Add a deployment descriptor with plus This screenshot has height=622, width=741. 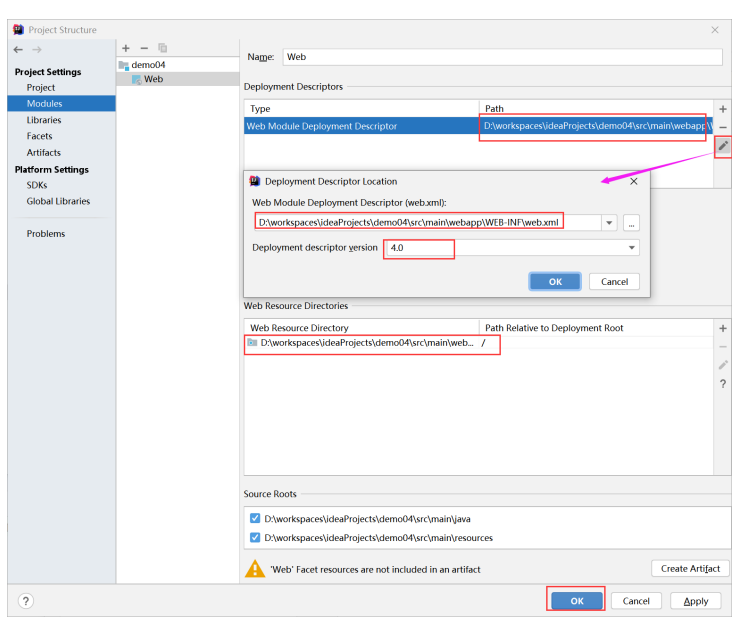[x=723, y=109]
